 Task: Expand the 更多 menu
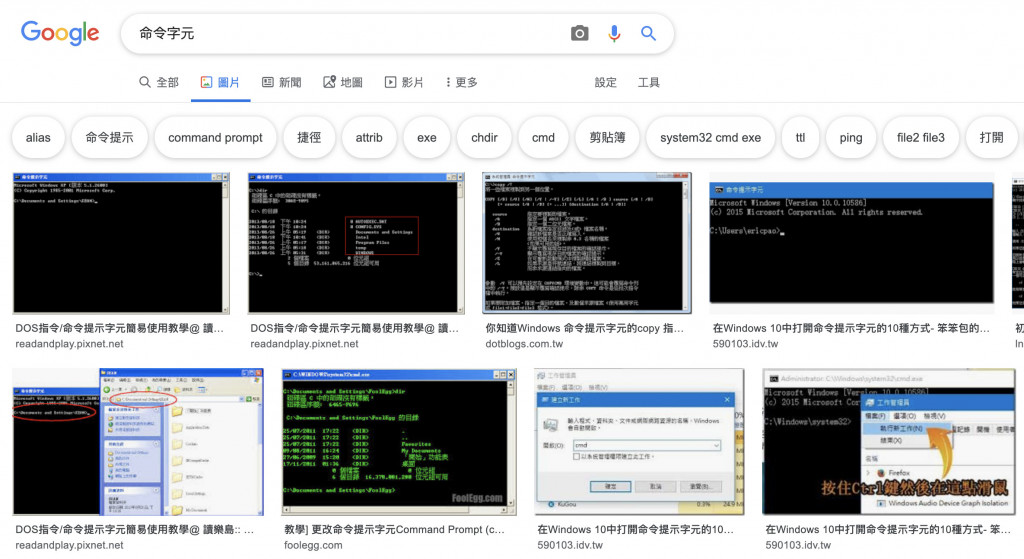click(x=461, y=82)
